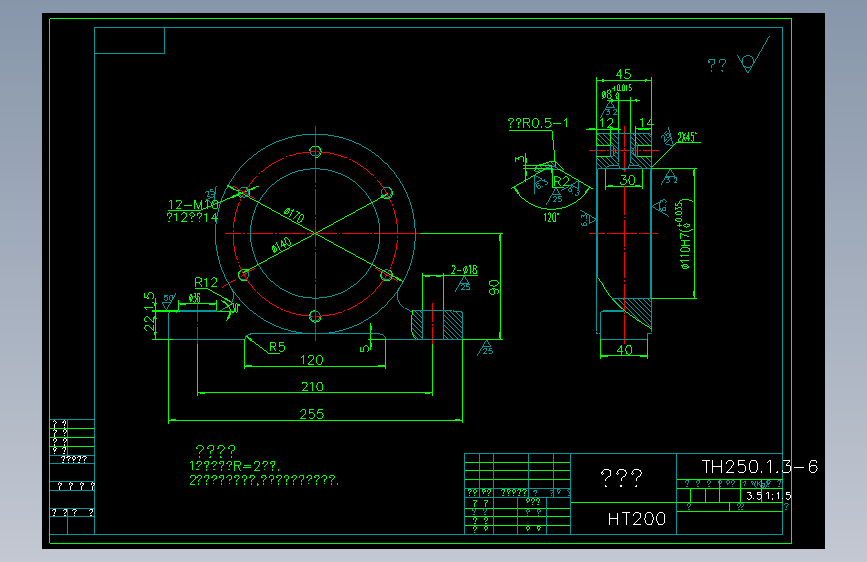Select the 3.5 weight value in title block
This screenshot has height=562, width=867.
[x=754, y=496]
